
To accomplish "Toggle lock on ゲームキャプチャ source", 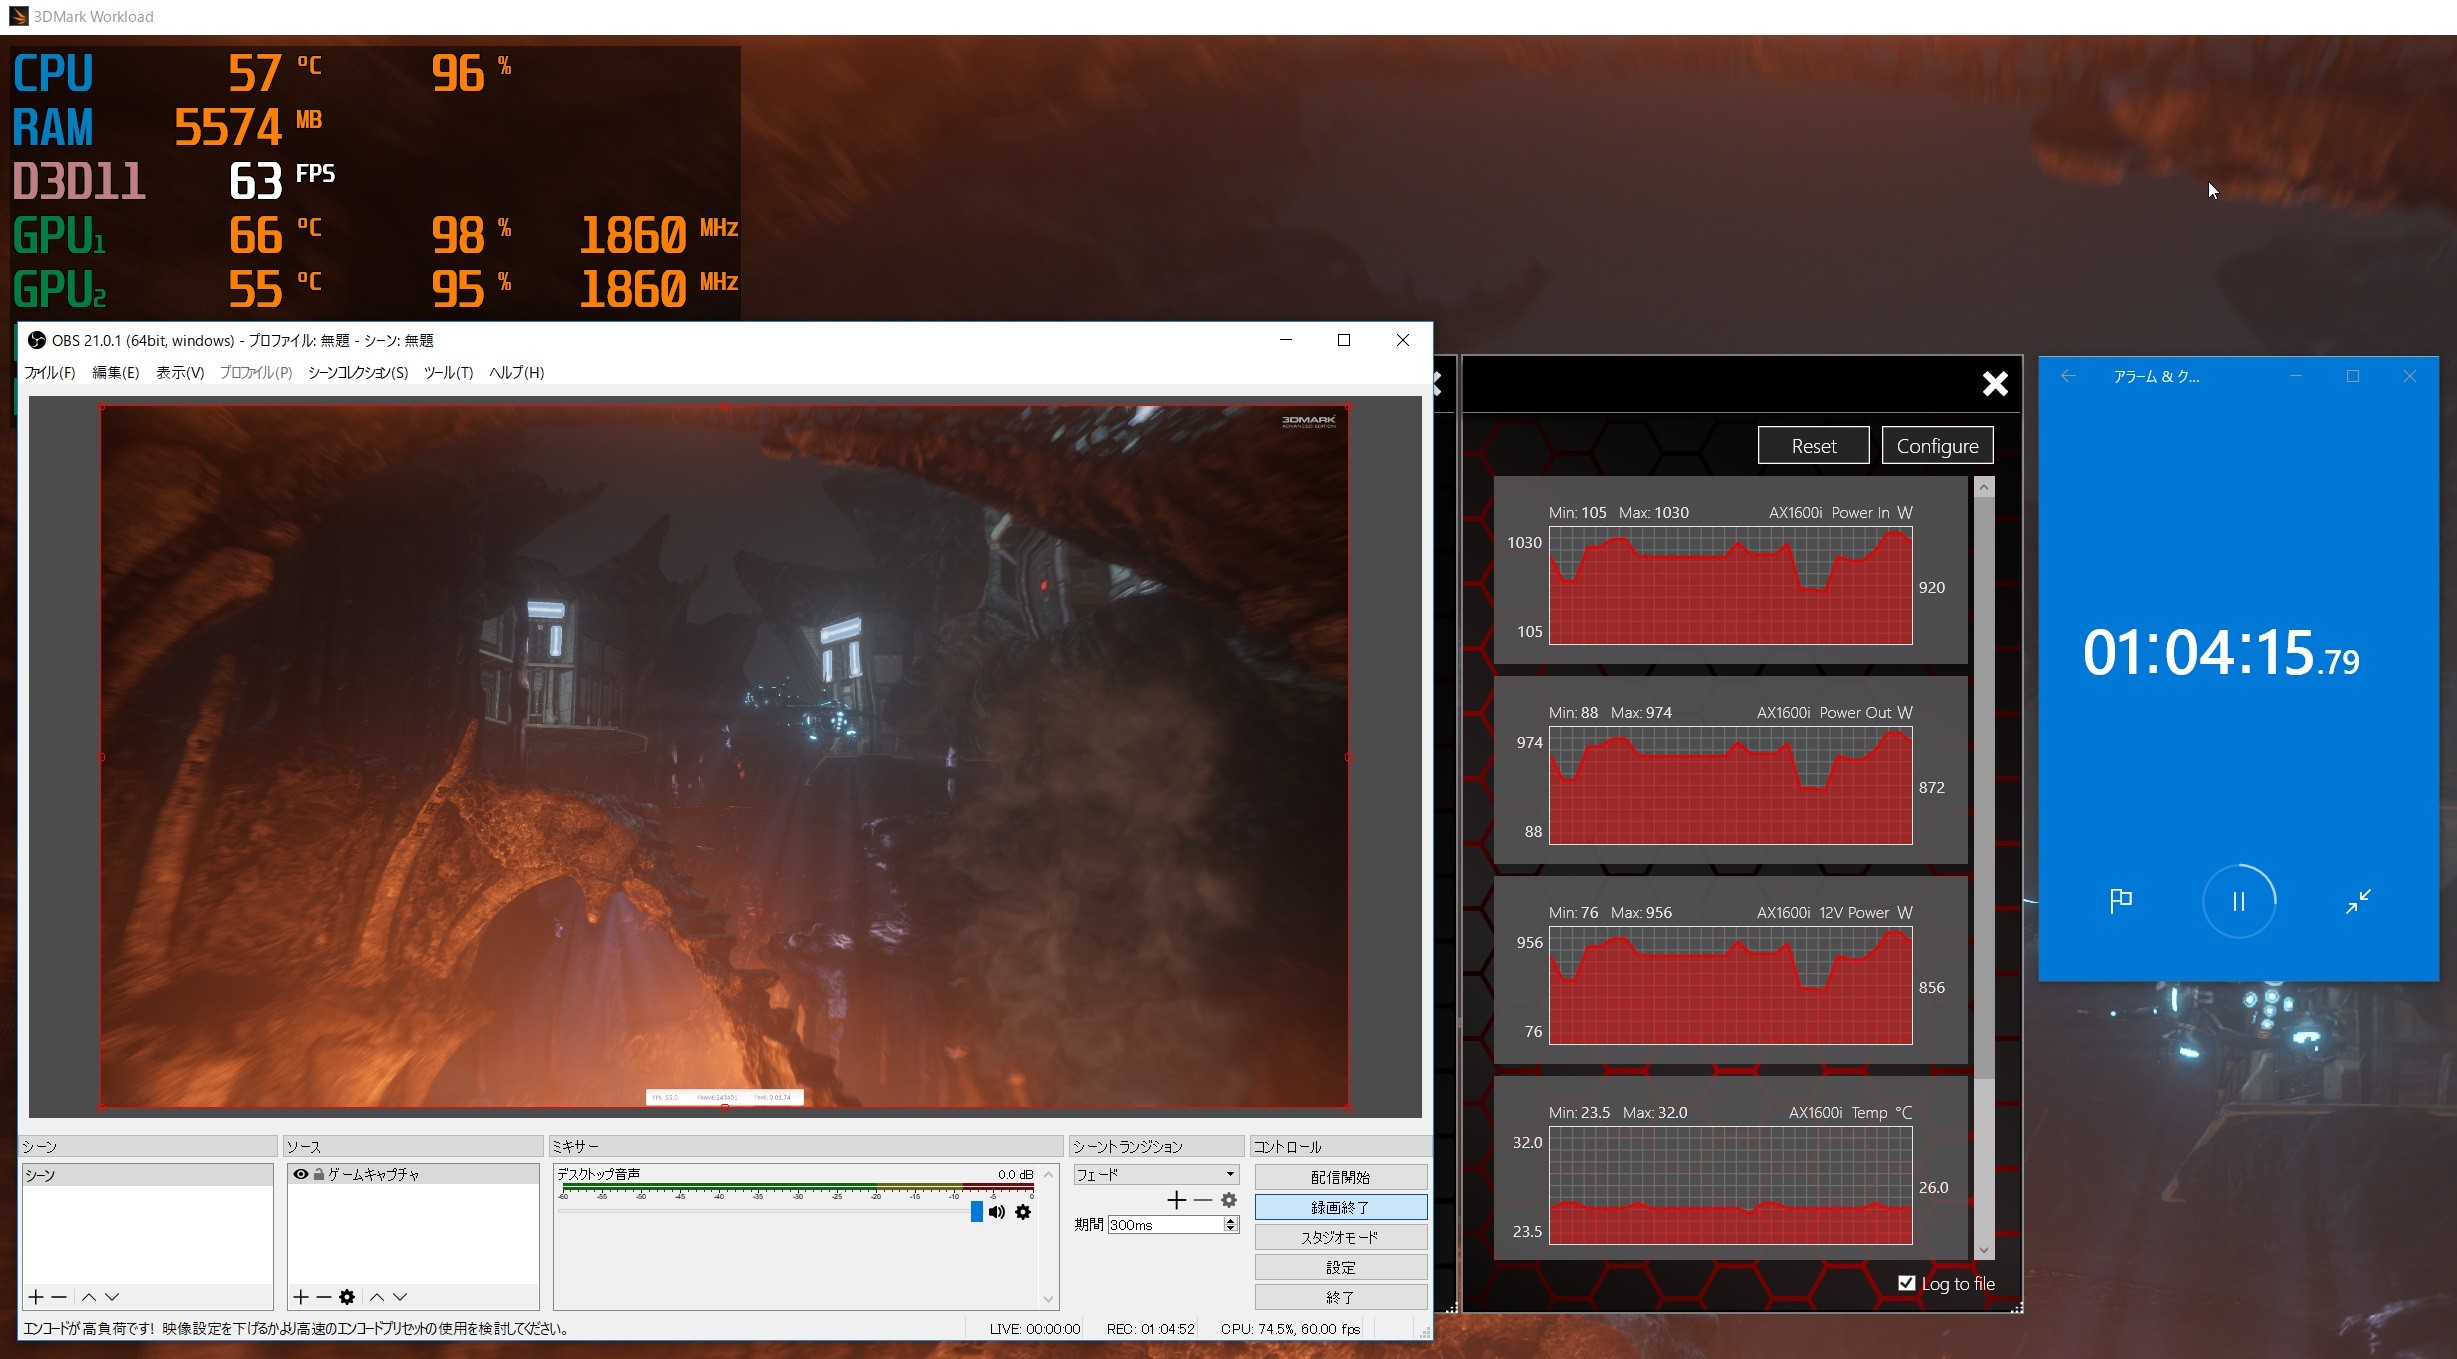I will pos(319,1174).
